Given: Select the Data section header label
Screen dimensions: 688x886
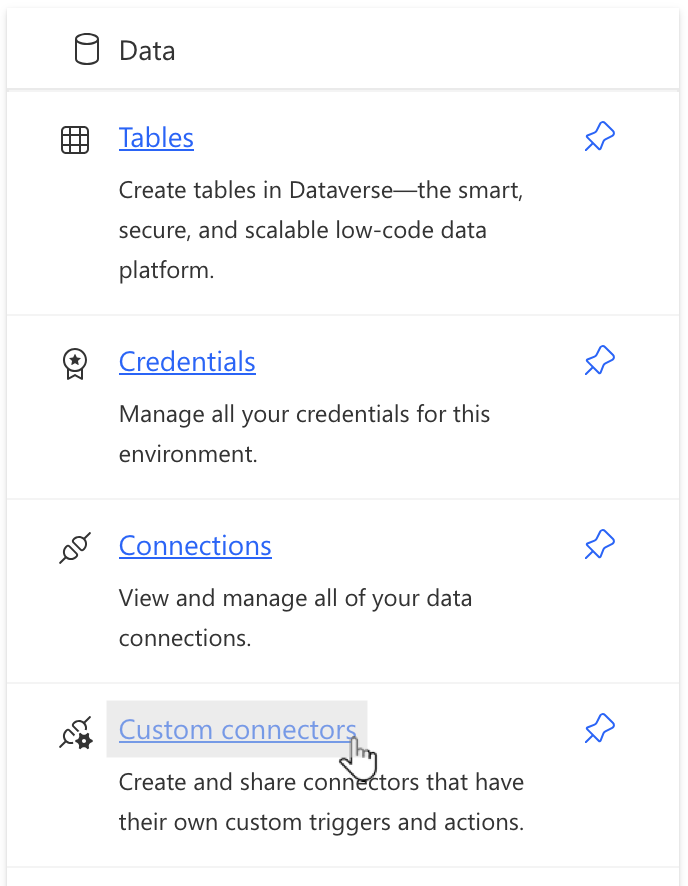Looking at the screenshot, I should (x=147, y=50).
